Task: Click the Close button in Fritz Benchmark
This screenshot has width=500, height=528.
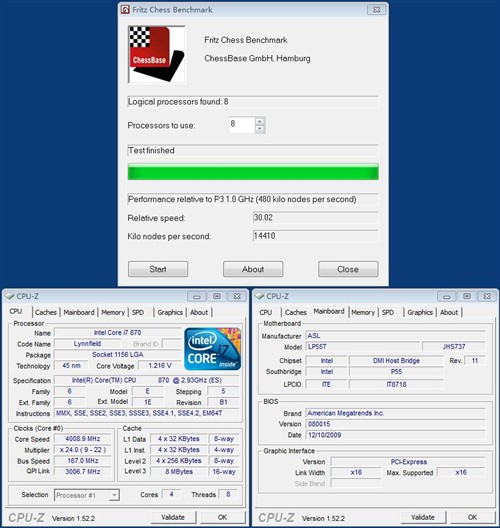Action: [348, 269]
